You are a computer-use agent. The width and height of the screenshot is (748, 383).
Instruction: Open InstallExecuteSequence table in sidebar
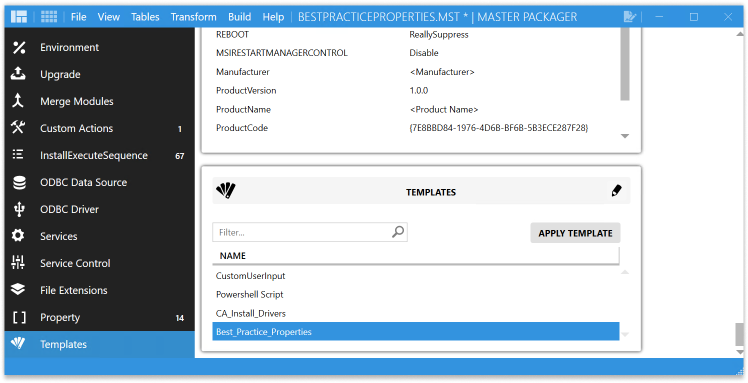[x=100, y=155]
